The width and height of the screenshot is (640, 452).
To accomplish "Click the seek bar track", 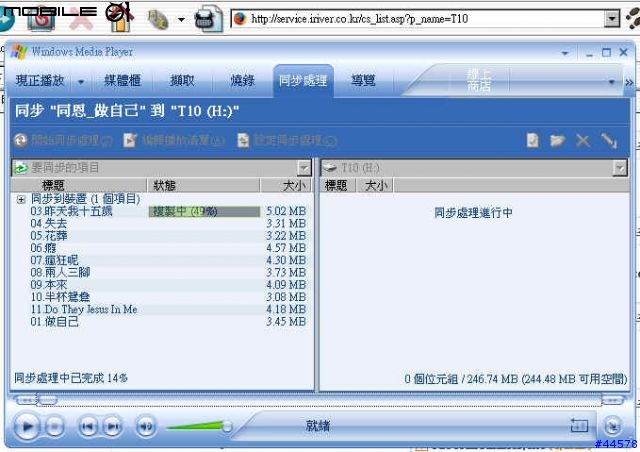I will [318, 401].
